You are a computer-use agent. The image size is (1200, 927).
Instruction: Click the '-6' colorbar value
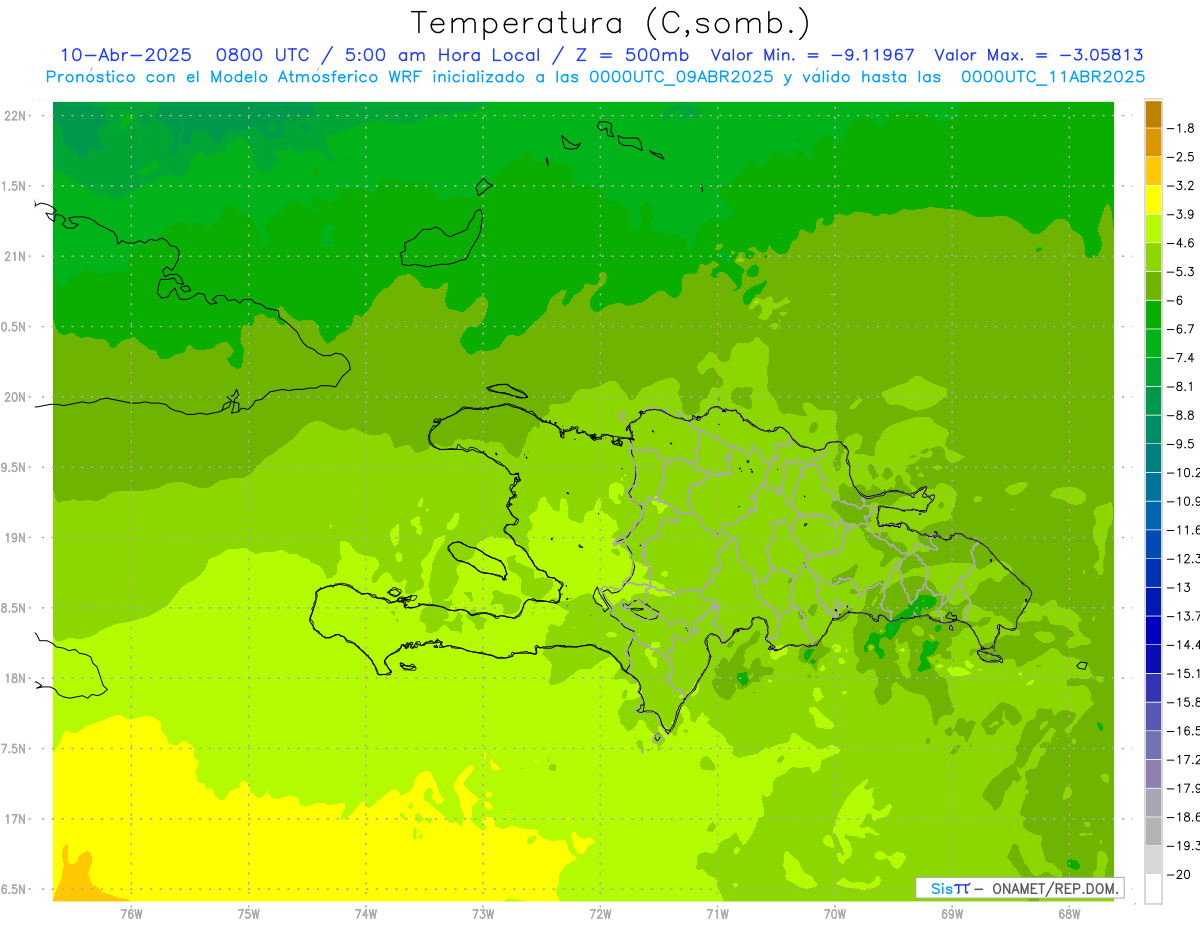tap(1175, 300)
